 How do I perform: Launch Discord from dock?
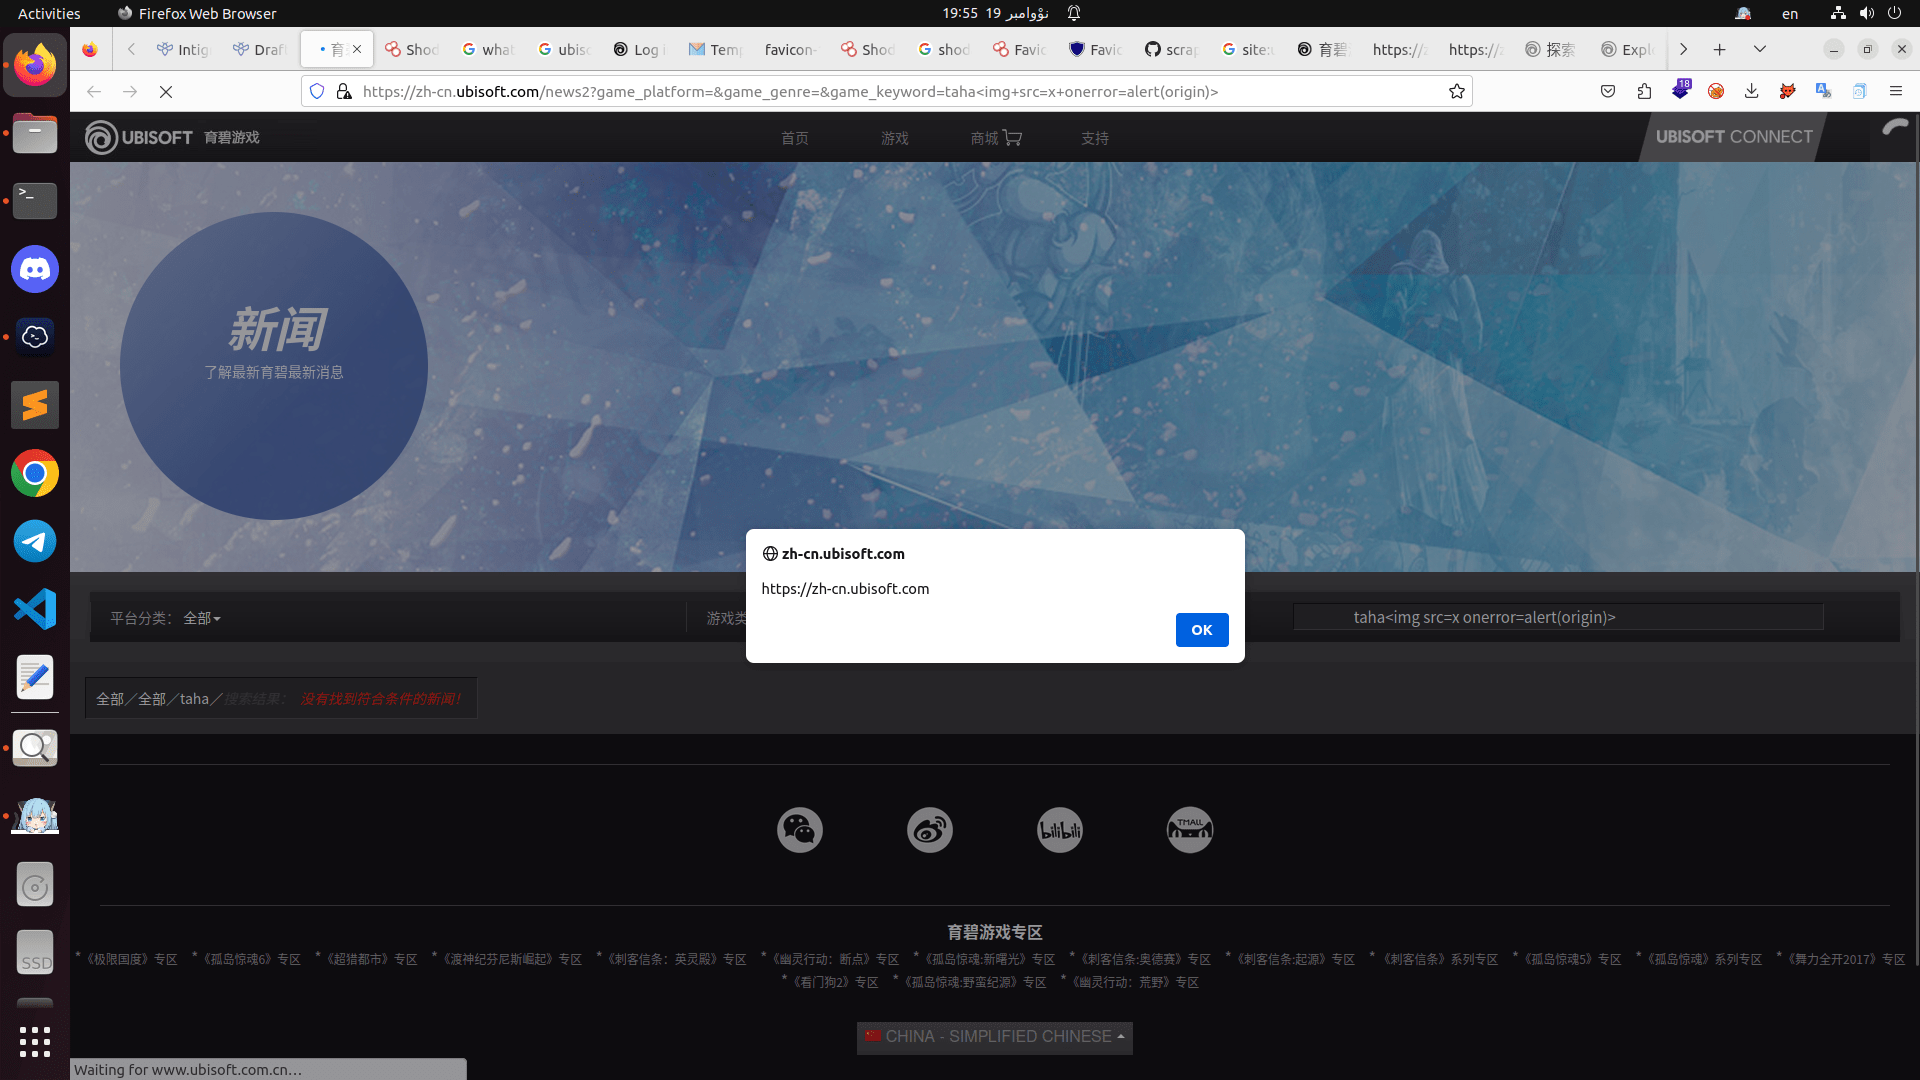pos(35,269)
